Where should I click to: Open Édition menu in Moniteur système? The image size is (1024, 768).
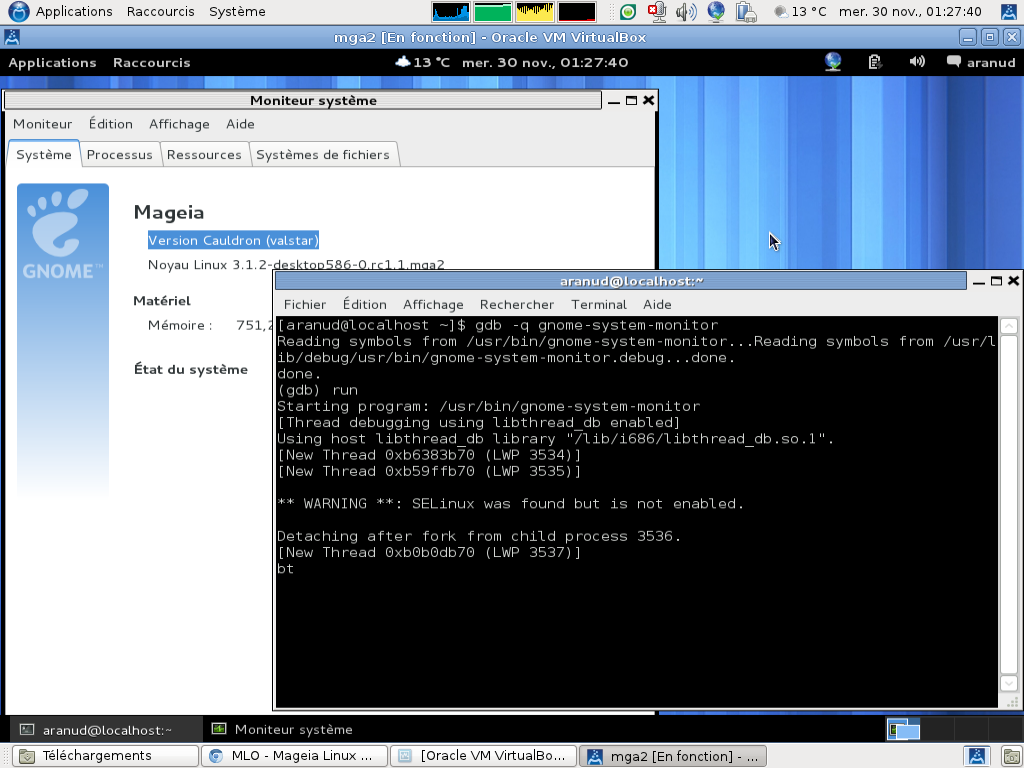click(x=110, y=124)
